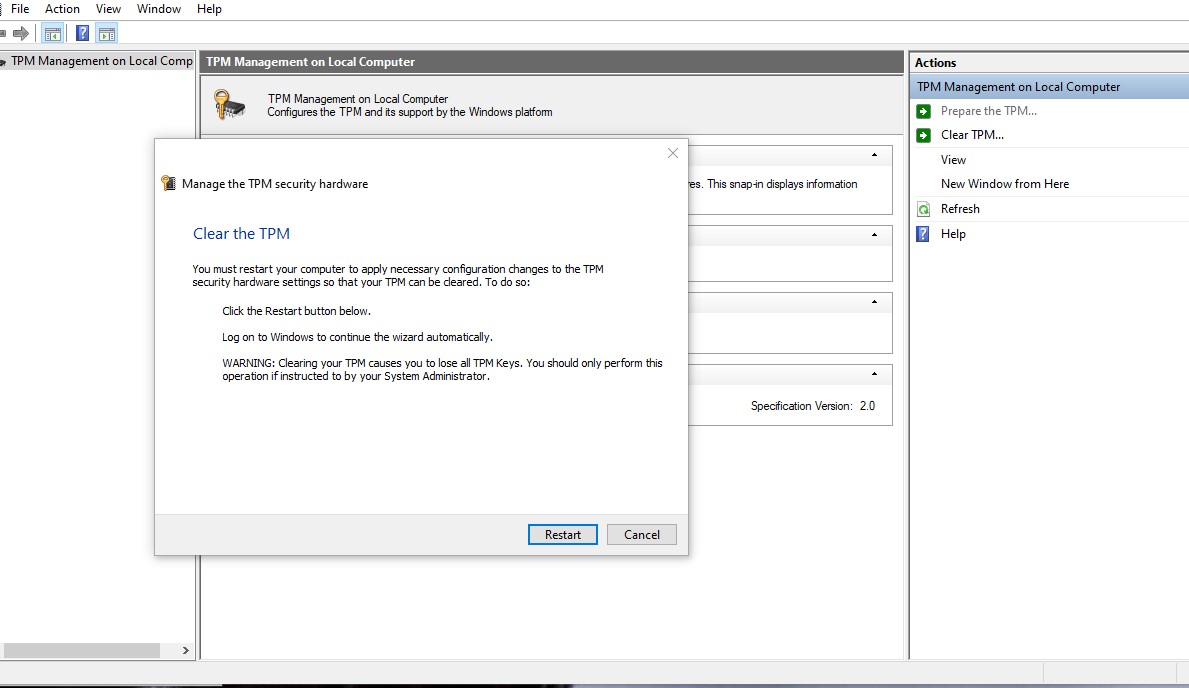Image resolution: width=1189 pixels, height=688 pixels.
Task: Select New Window from Here action
Action: point(1004,184)
